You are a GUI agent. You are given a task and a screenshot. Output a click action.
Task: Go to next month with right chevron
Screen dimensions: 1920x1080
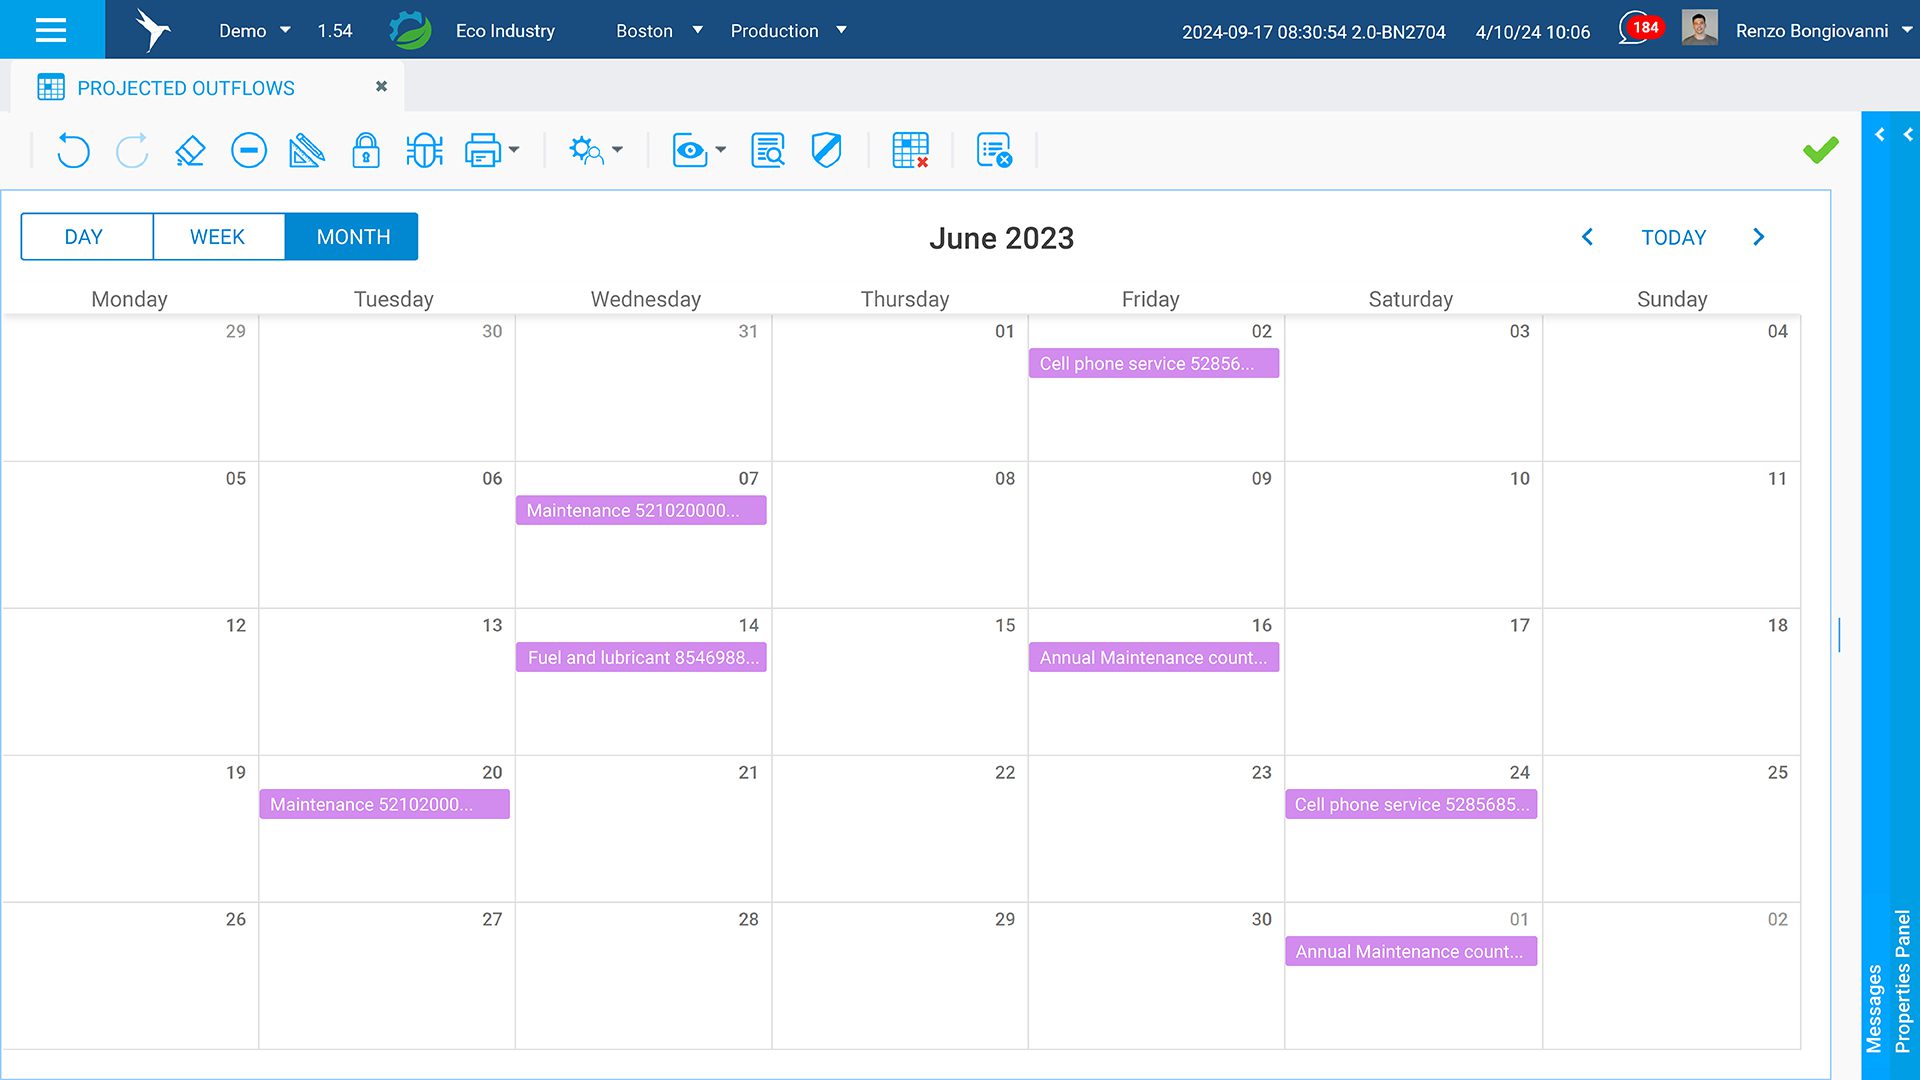coord(1759,237)
